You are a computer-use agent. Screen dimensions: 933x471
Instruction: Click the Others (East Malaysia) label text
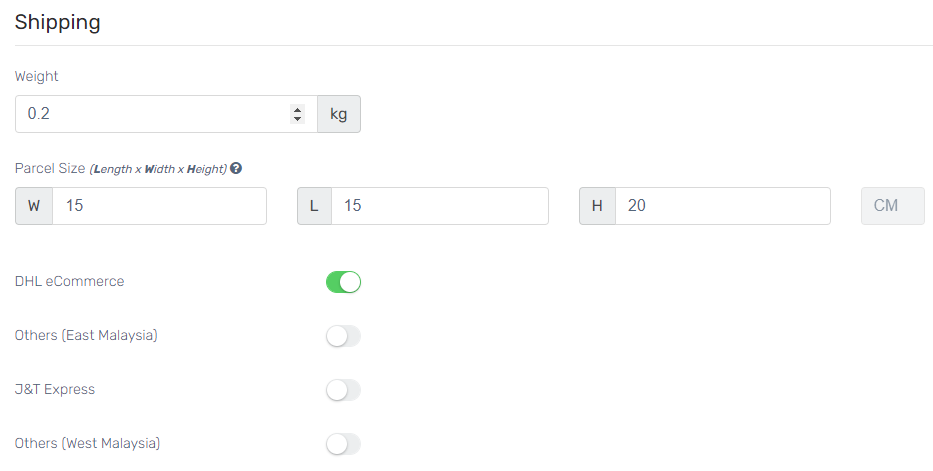[86, 335]
